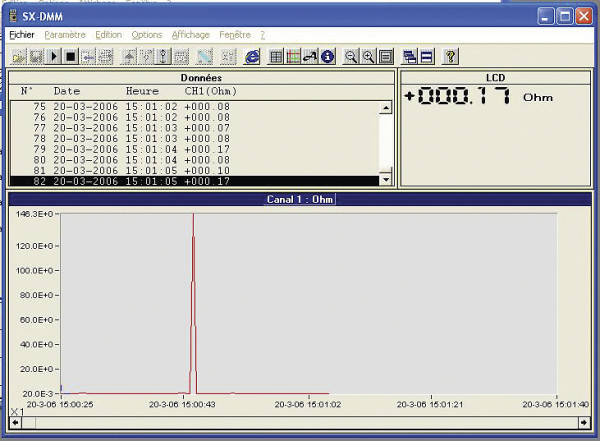This screenshot has height=441, width=600.
Task: Click the greyed up-arrow toolbar icon
Action: tap(129, 57)
